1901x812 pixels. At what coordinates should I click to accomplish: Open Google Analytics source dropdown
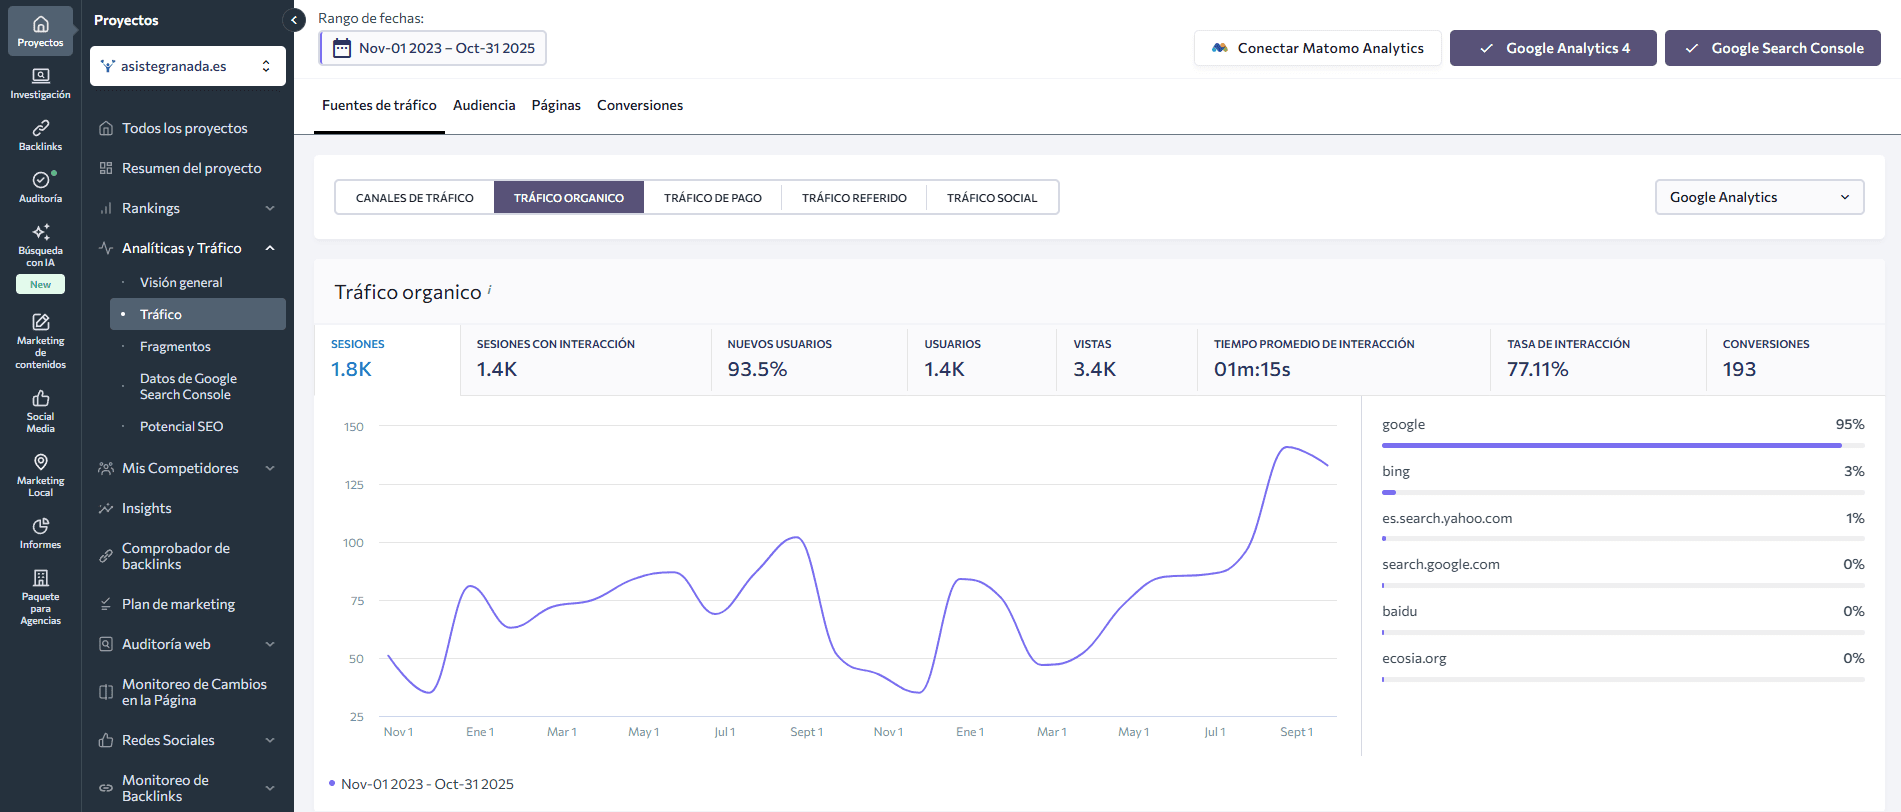point(1759,197)
